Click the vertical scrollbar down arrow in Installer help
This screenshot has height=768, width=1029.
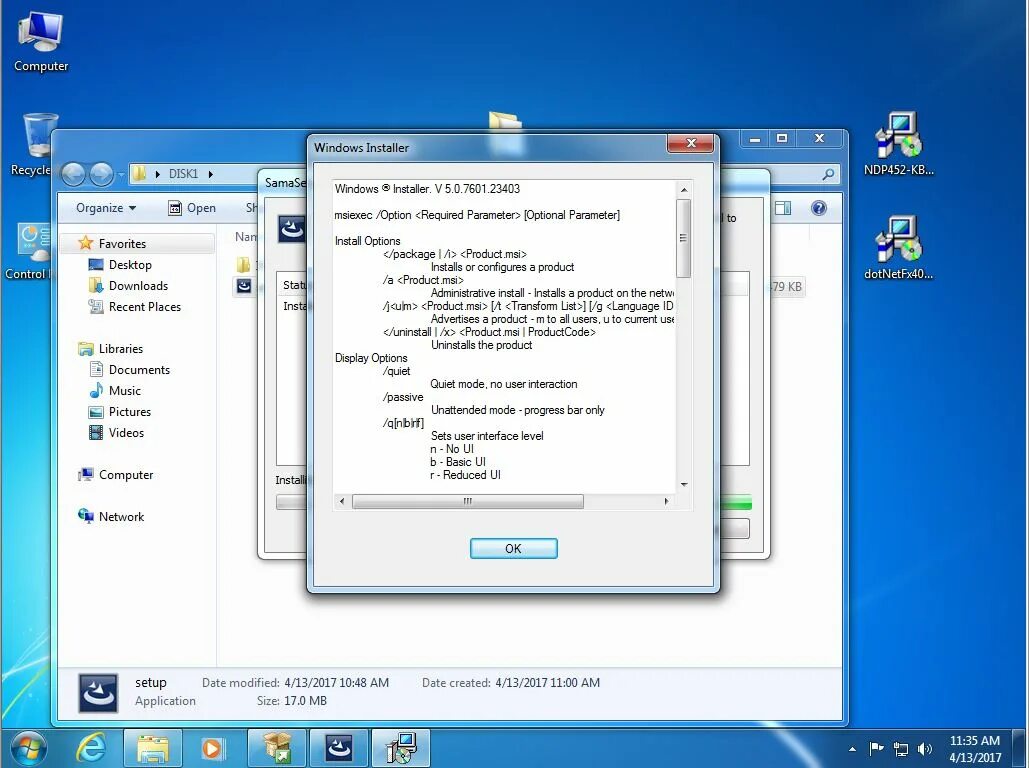[x=683, y=484]
